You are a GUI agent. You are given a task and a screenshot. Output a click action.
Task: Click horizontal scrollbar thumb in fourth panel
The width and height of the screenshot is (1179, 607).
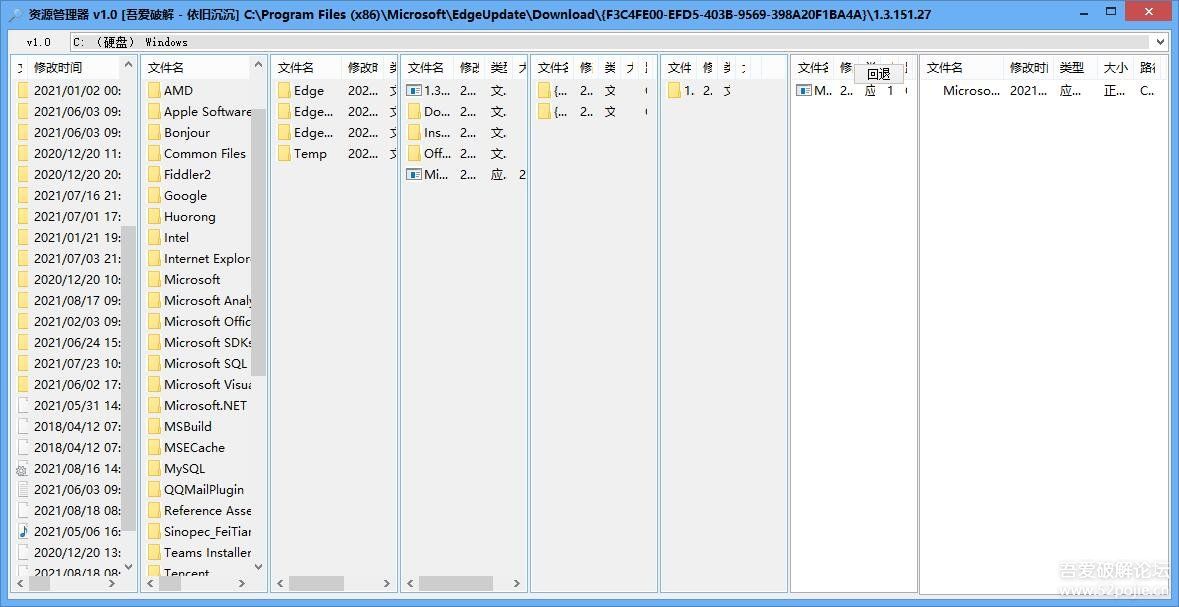456,583
